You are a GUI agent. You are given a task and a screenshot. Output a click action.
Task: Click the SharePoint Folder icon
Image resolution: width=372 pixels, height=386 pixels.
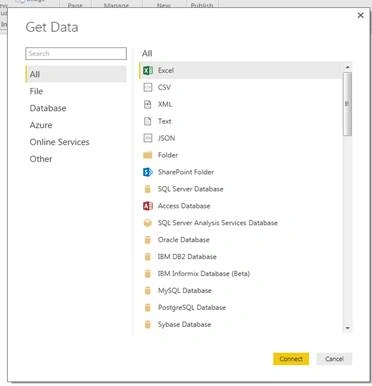148,172
